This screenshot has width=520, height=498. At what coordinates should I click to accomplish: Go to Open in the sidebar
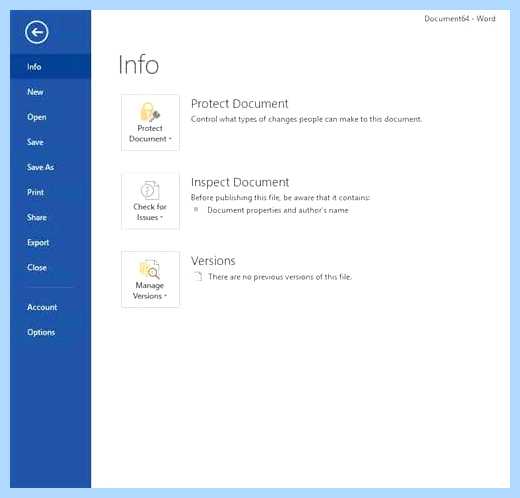point(50,117)
